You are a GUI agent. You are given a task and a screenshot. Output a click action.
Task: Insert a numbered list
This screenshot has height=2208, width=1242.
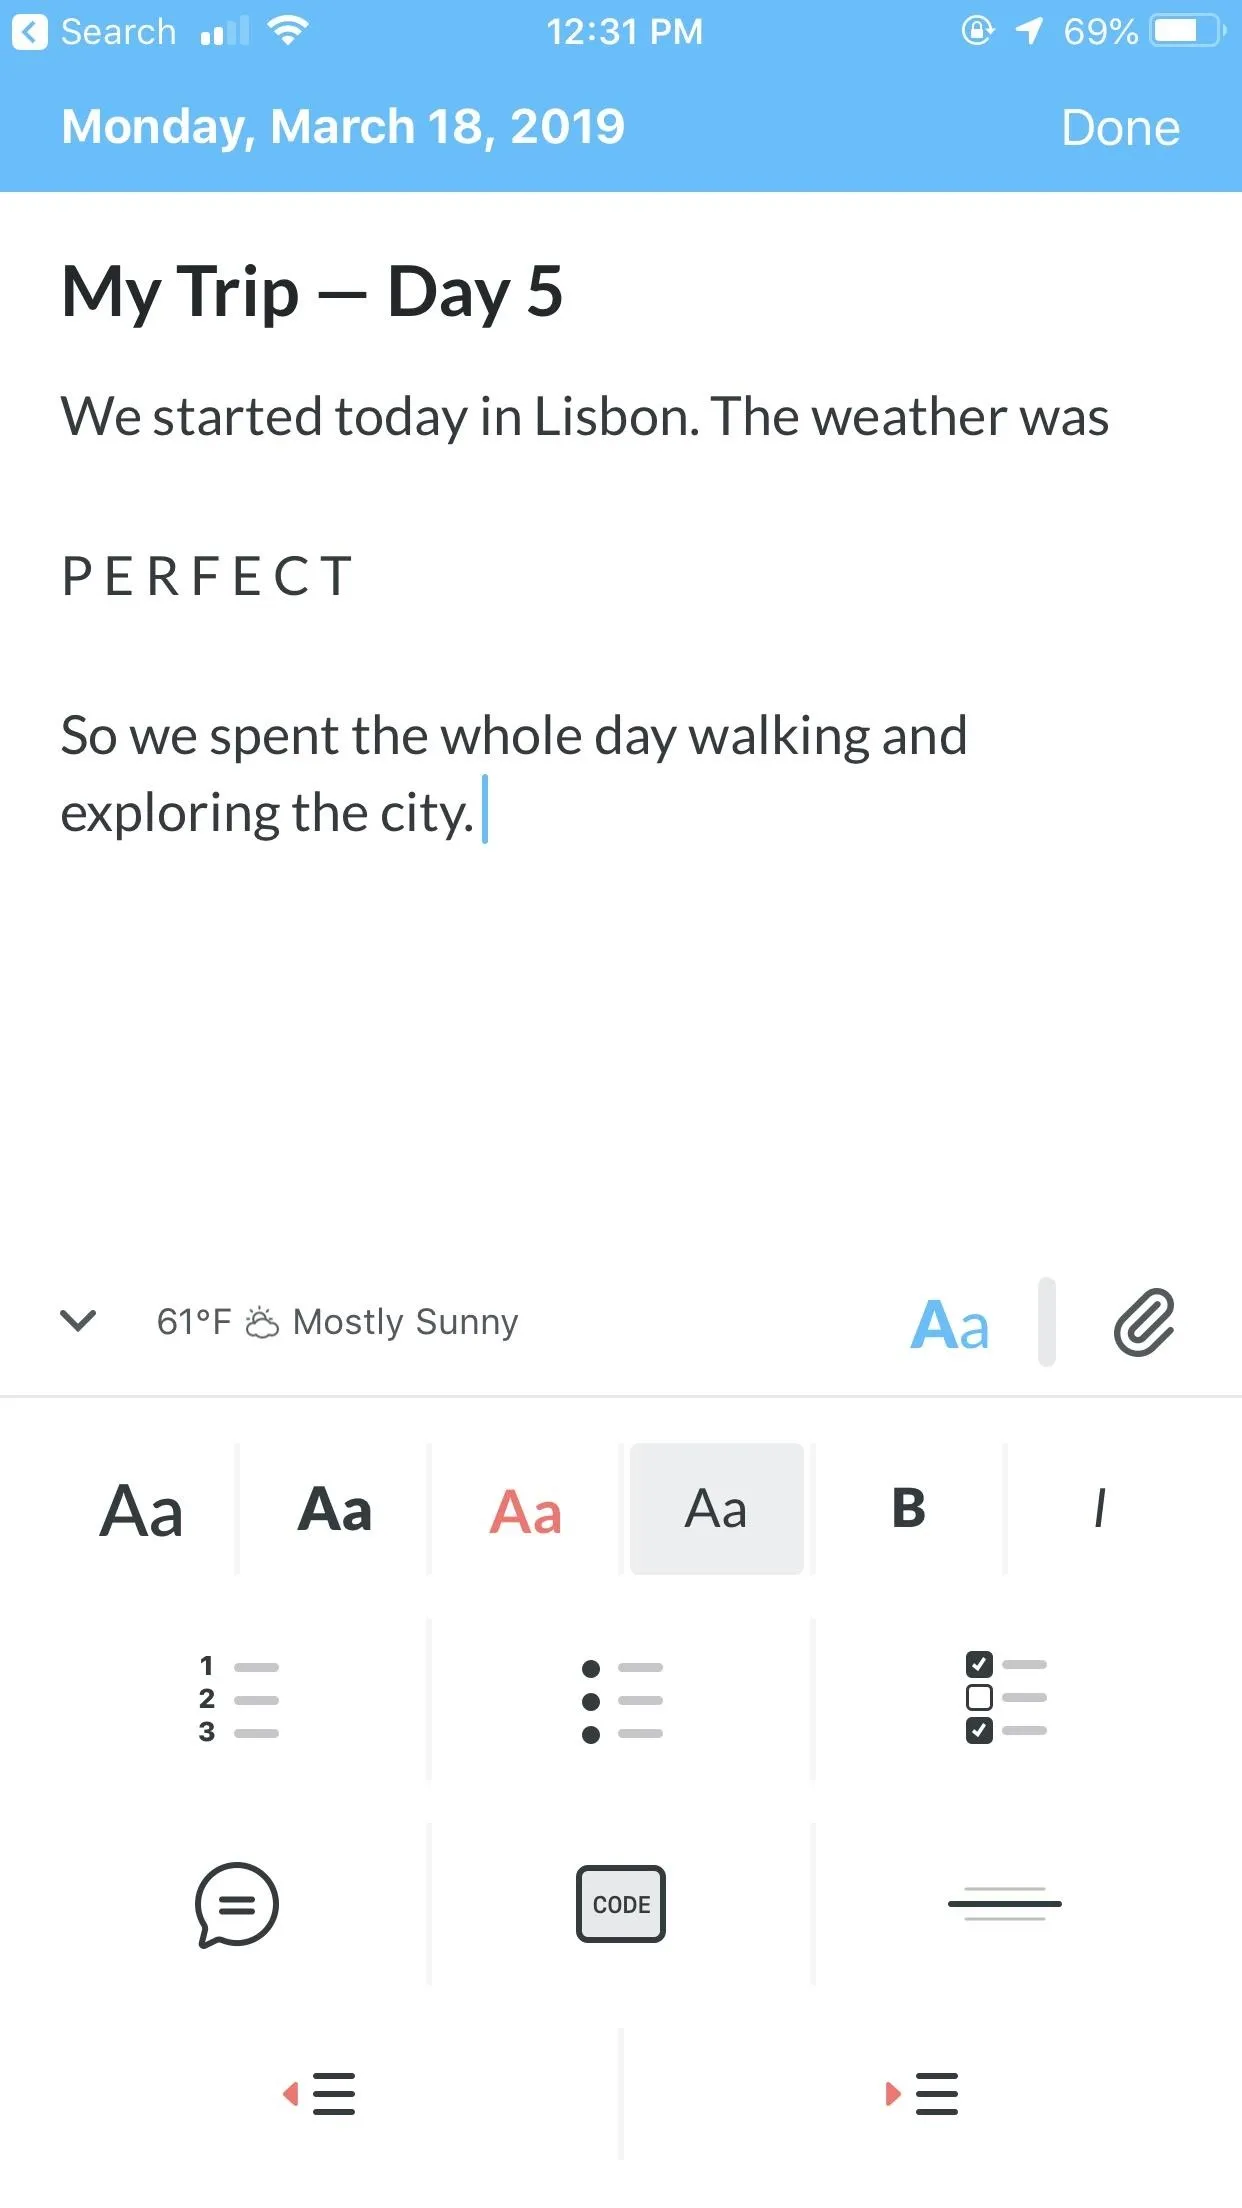pyautogui.click(x=238, y=1699)
